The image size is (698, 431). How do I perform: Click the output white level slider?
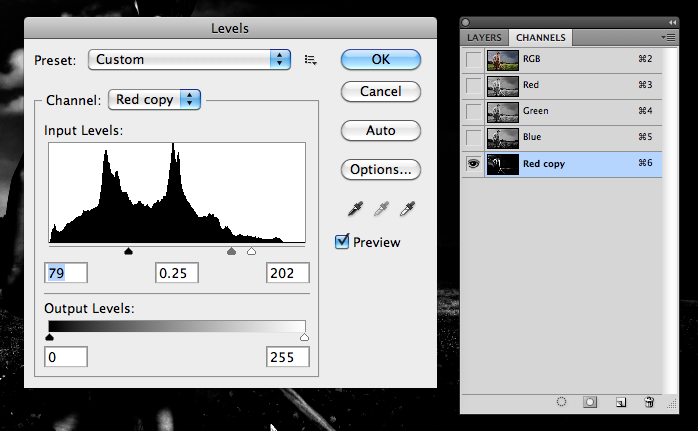[304, 337]
